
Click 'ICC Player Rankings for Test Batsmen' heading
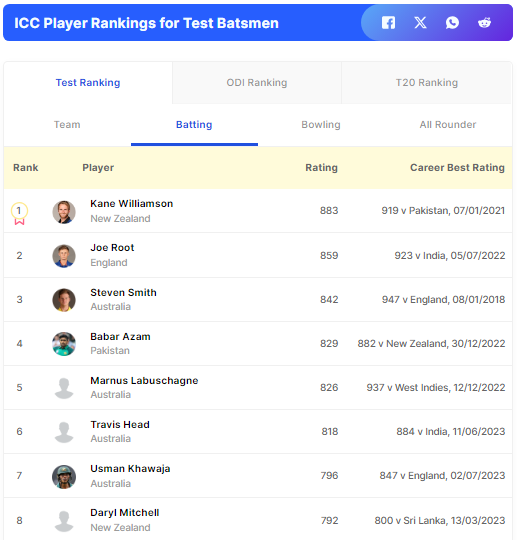(146, 23)
